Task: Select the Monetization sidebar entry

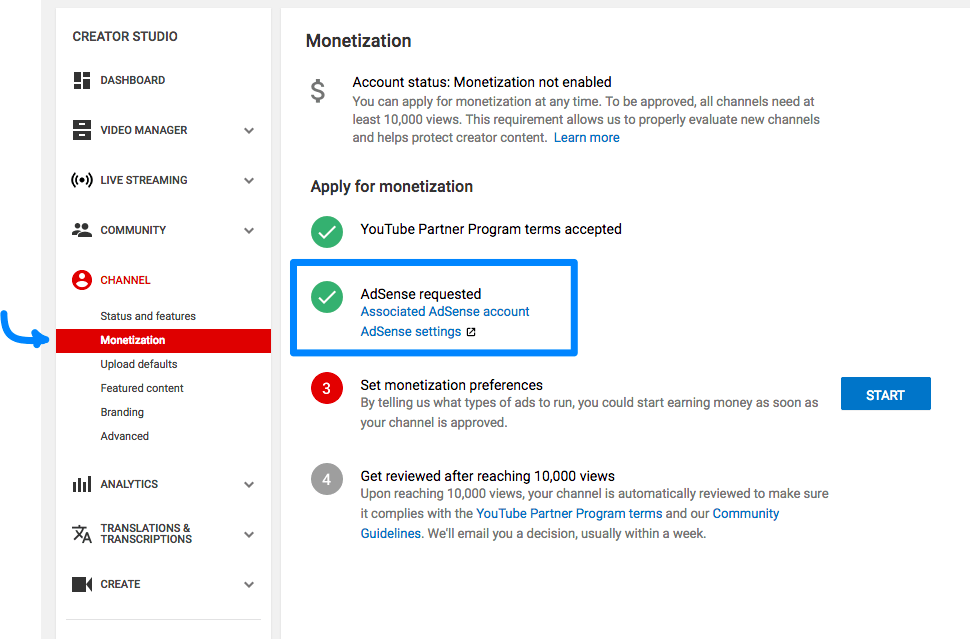Action: coord(163,340)
